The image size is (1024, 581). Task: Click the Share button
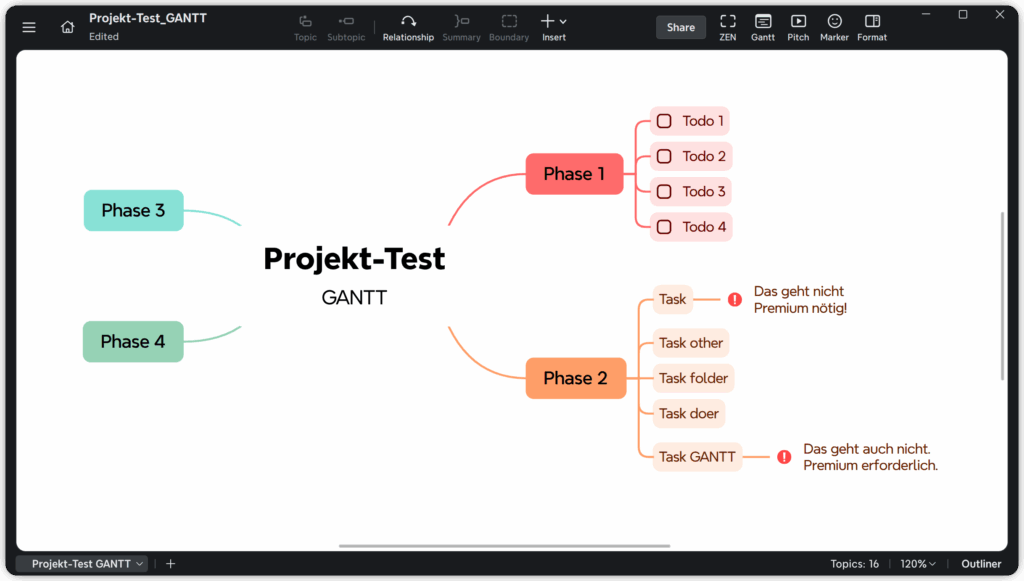pos(680,27)
